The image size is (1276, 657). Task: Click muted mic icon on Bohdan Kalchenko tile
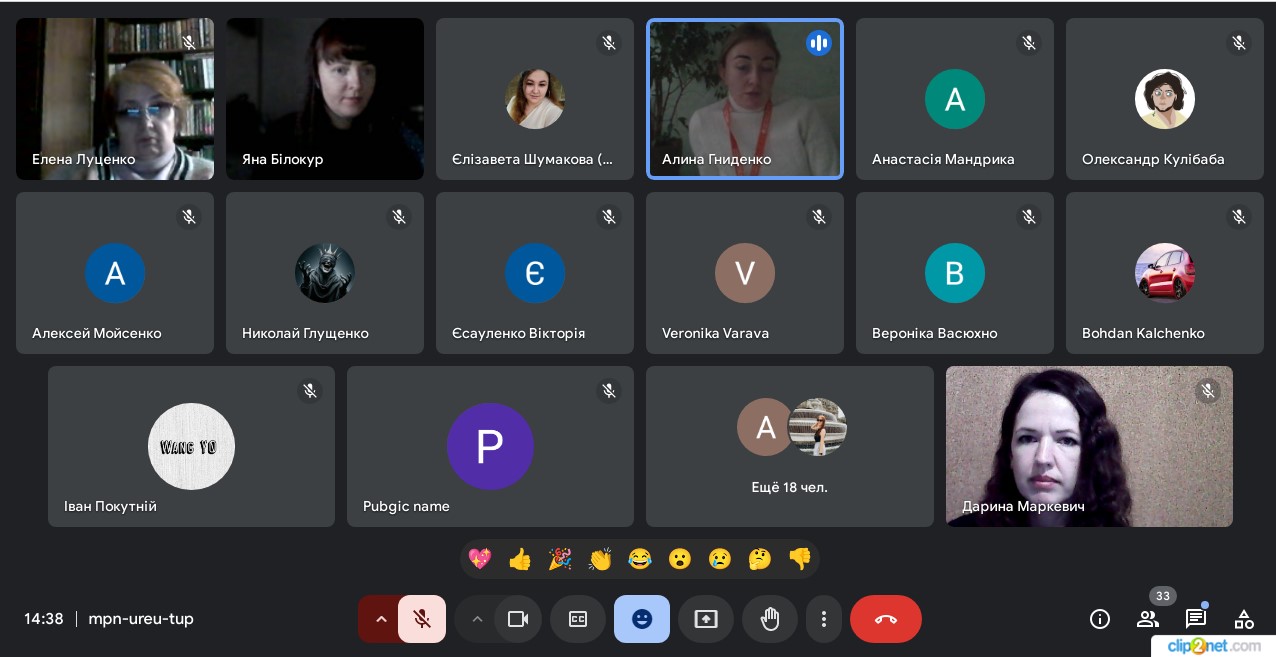(x=1239, y=217)
